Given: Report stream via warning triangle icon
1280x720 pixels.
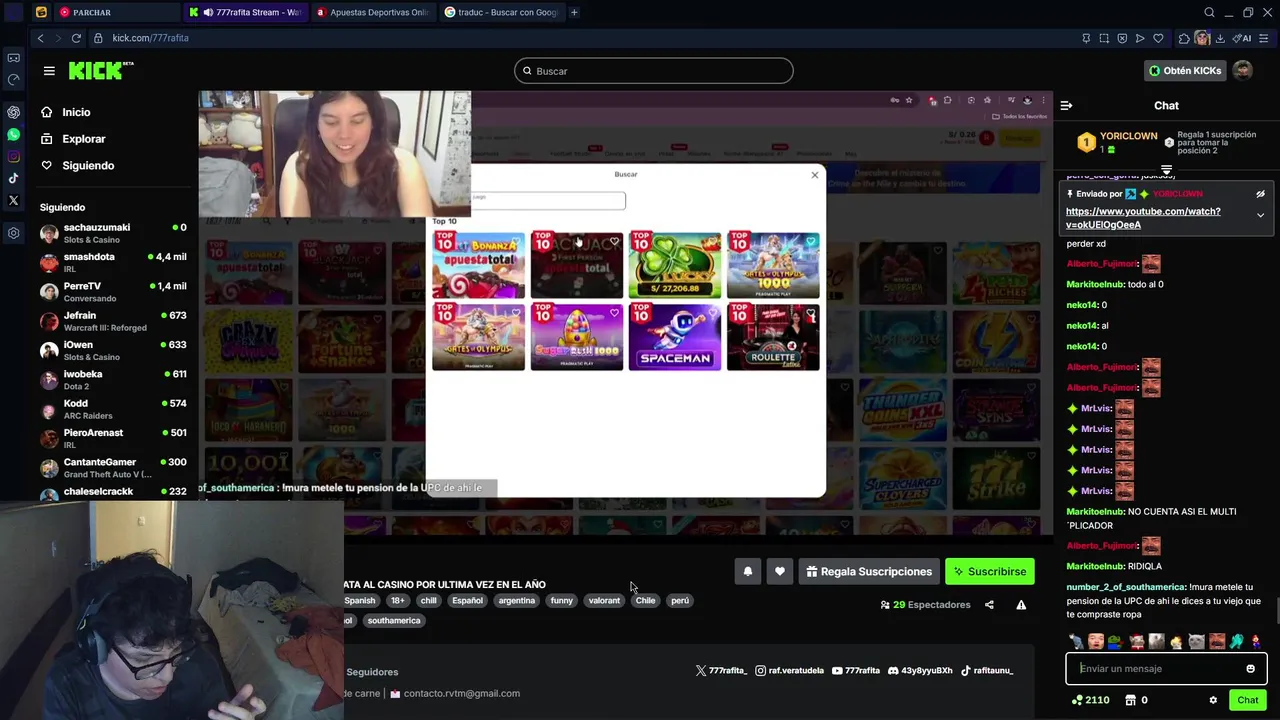Looking at the screenshot, I should (1021, 605).
